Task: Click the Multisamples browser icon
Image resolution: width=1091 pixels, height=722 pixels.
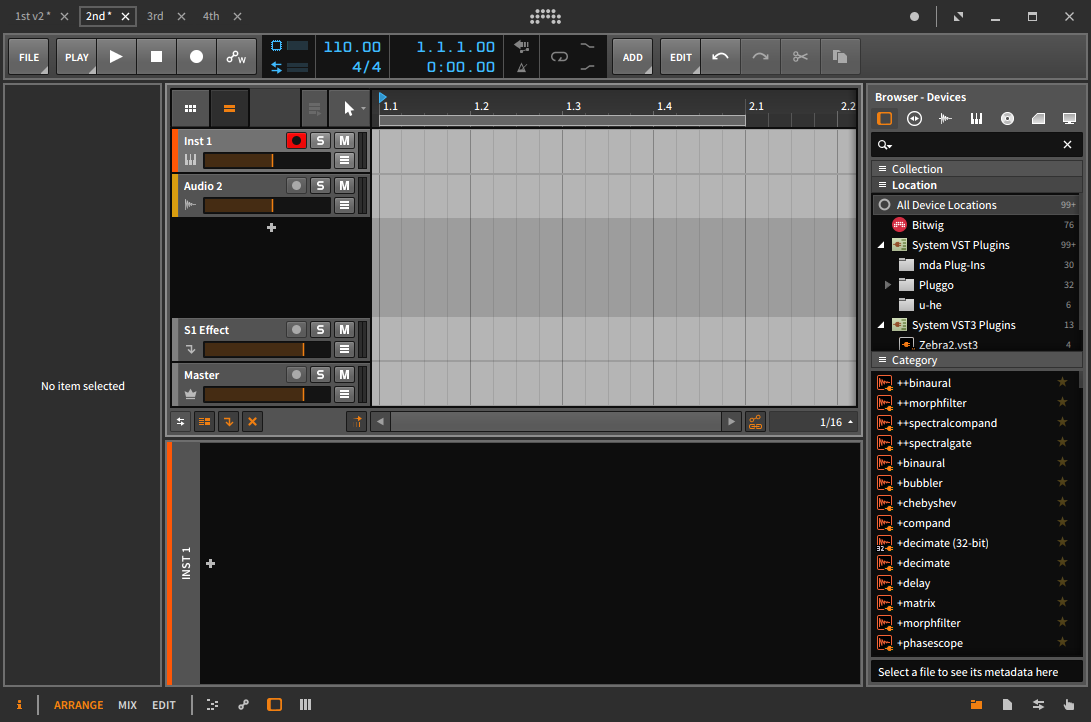Action: tap(976, 118)
